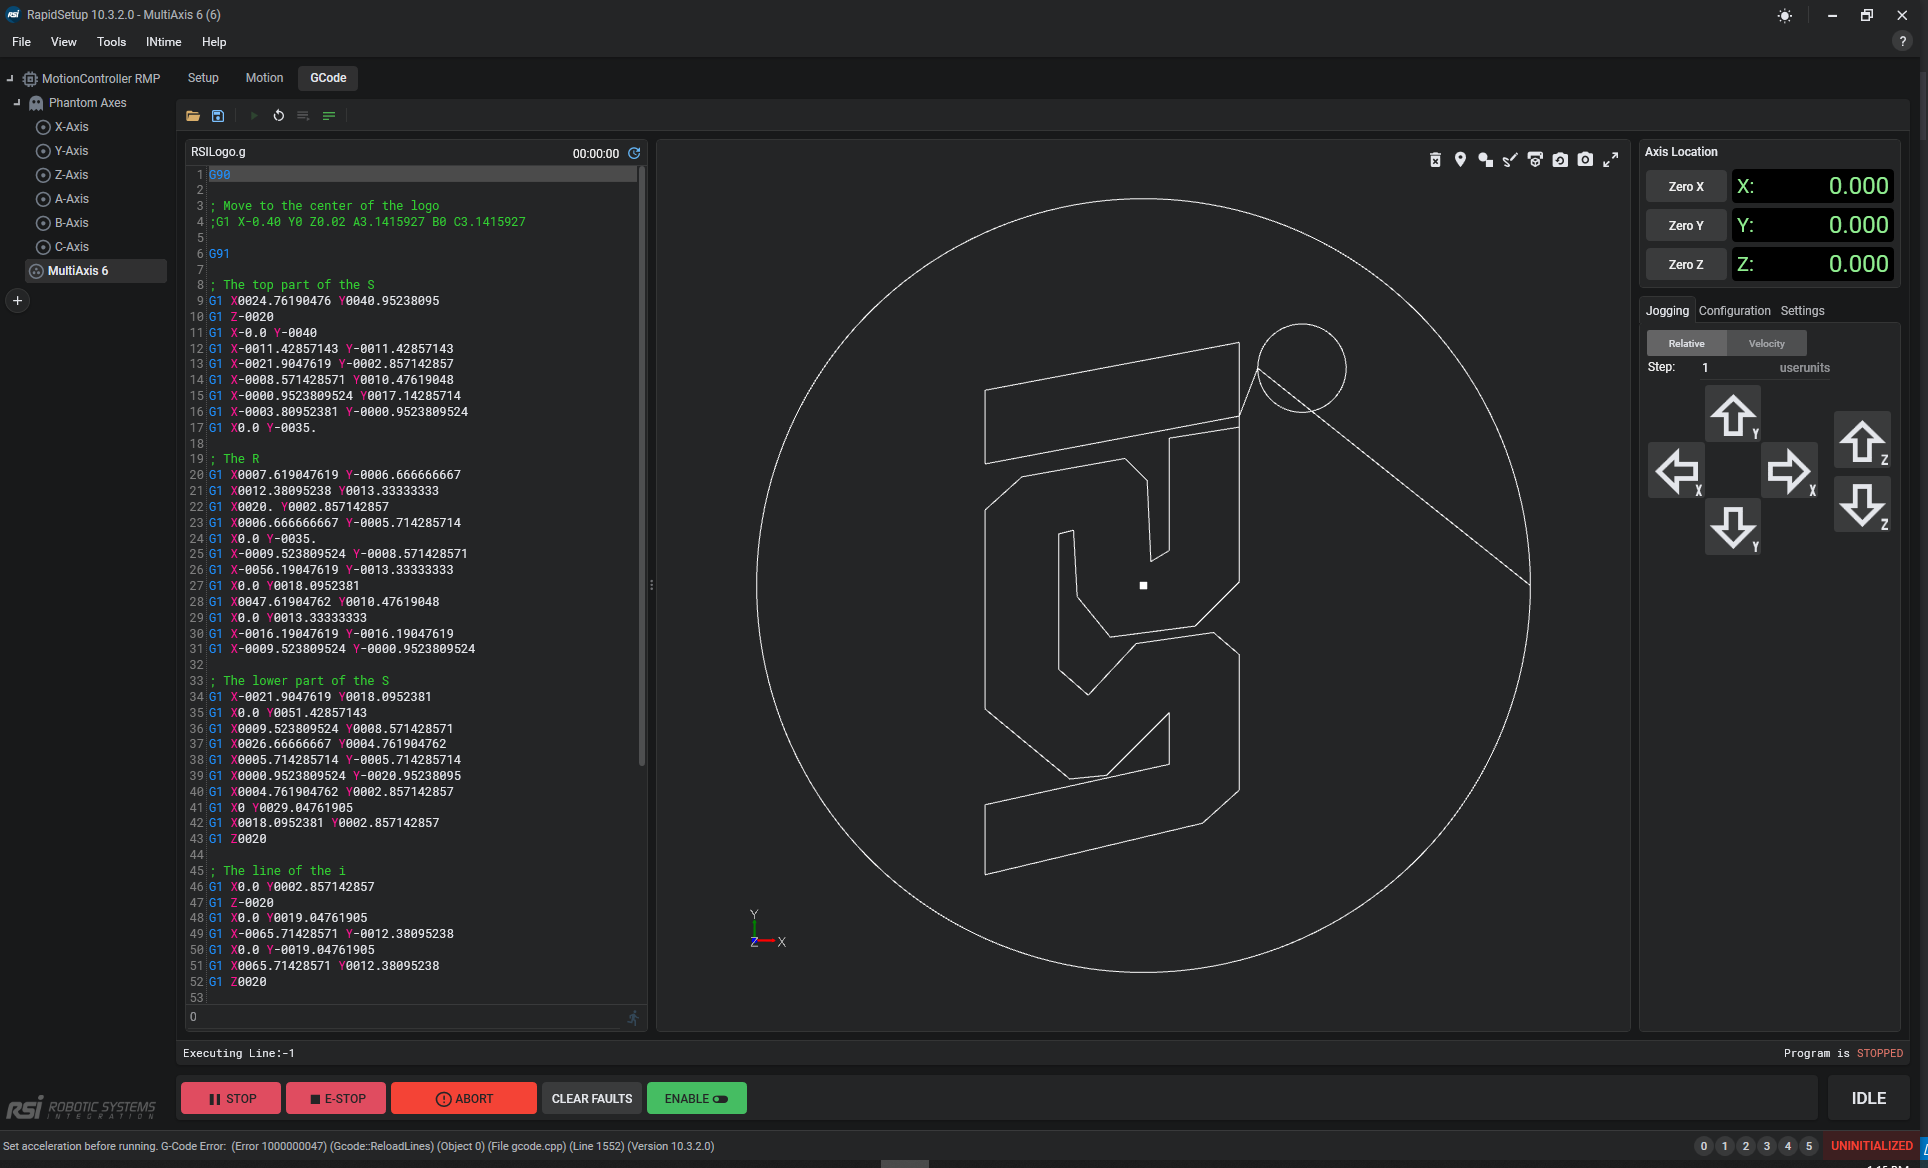Click the 3D printer view icon
Image resolution: width=1928 pixels, height=1168 pixels.
(x=1535, y=160)
